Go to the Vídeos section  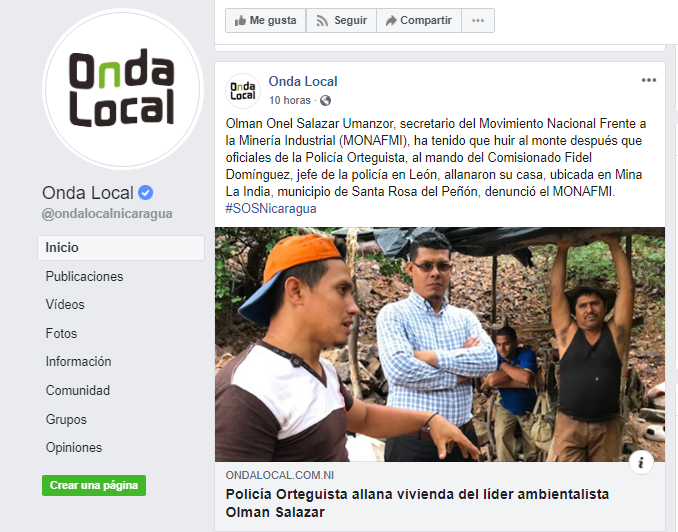65,304
